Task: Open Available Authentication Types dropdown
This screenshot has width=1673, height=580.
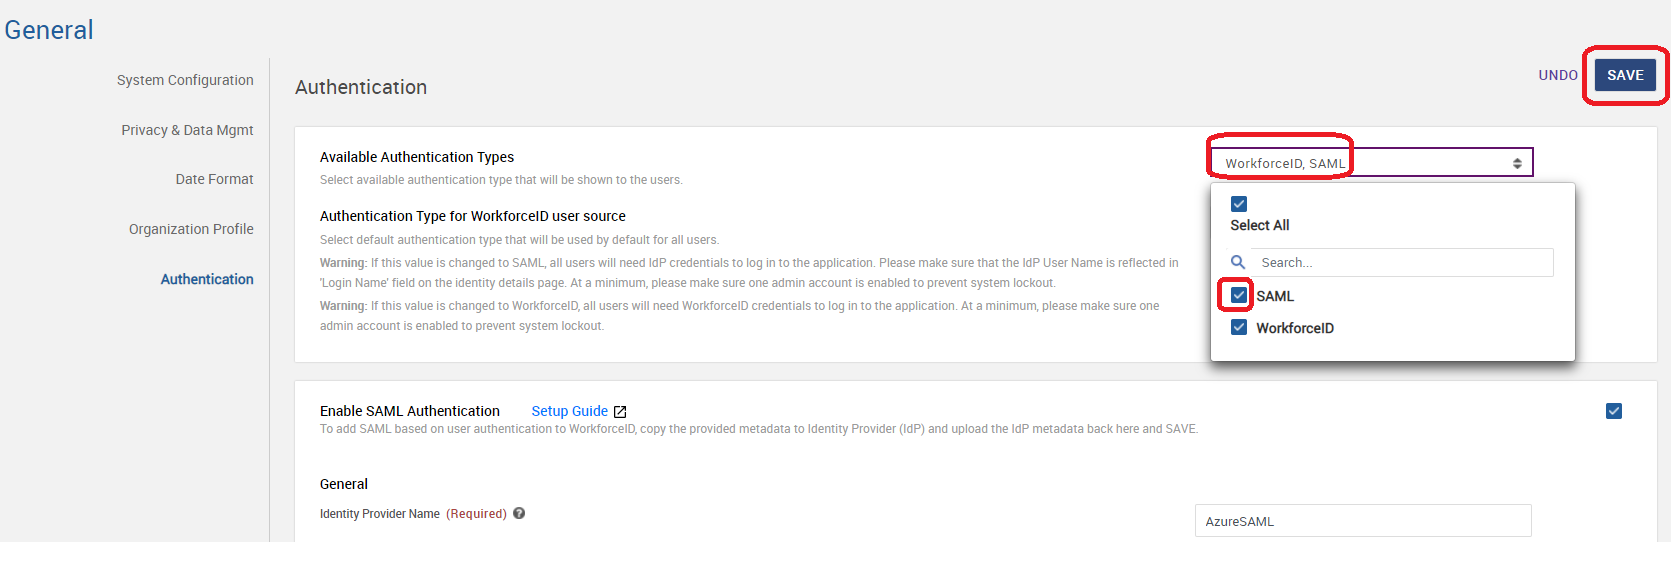Action: [x=1372, y=163]
